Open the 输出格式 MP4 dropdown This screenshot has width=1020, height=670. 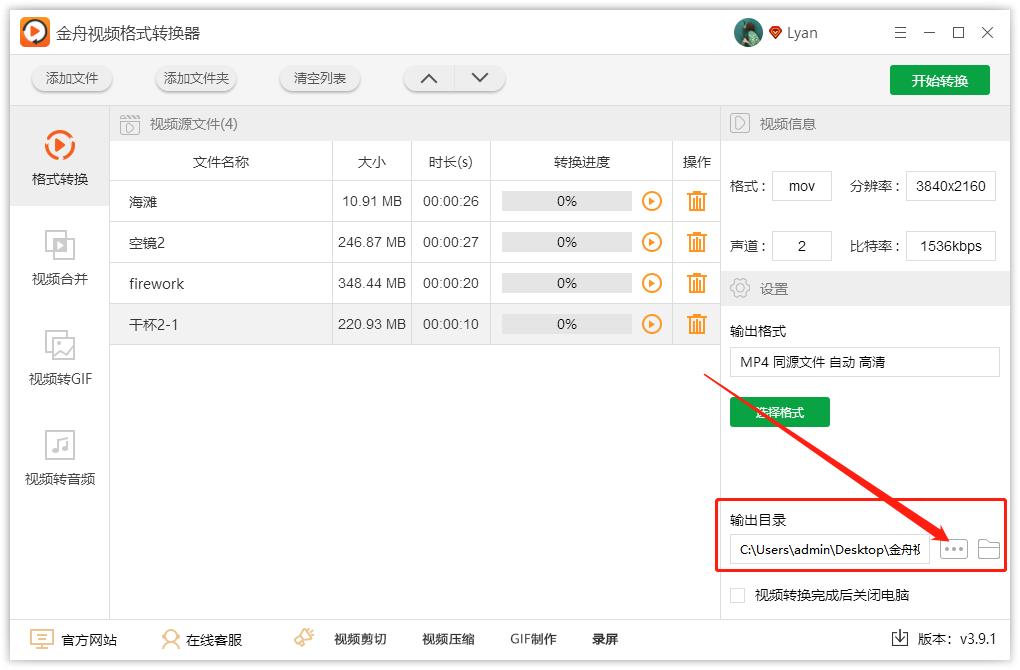864,361
